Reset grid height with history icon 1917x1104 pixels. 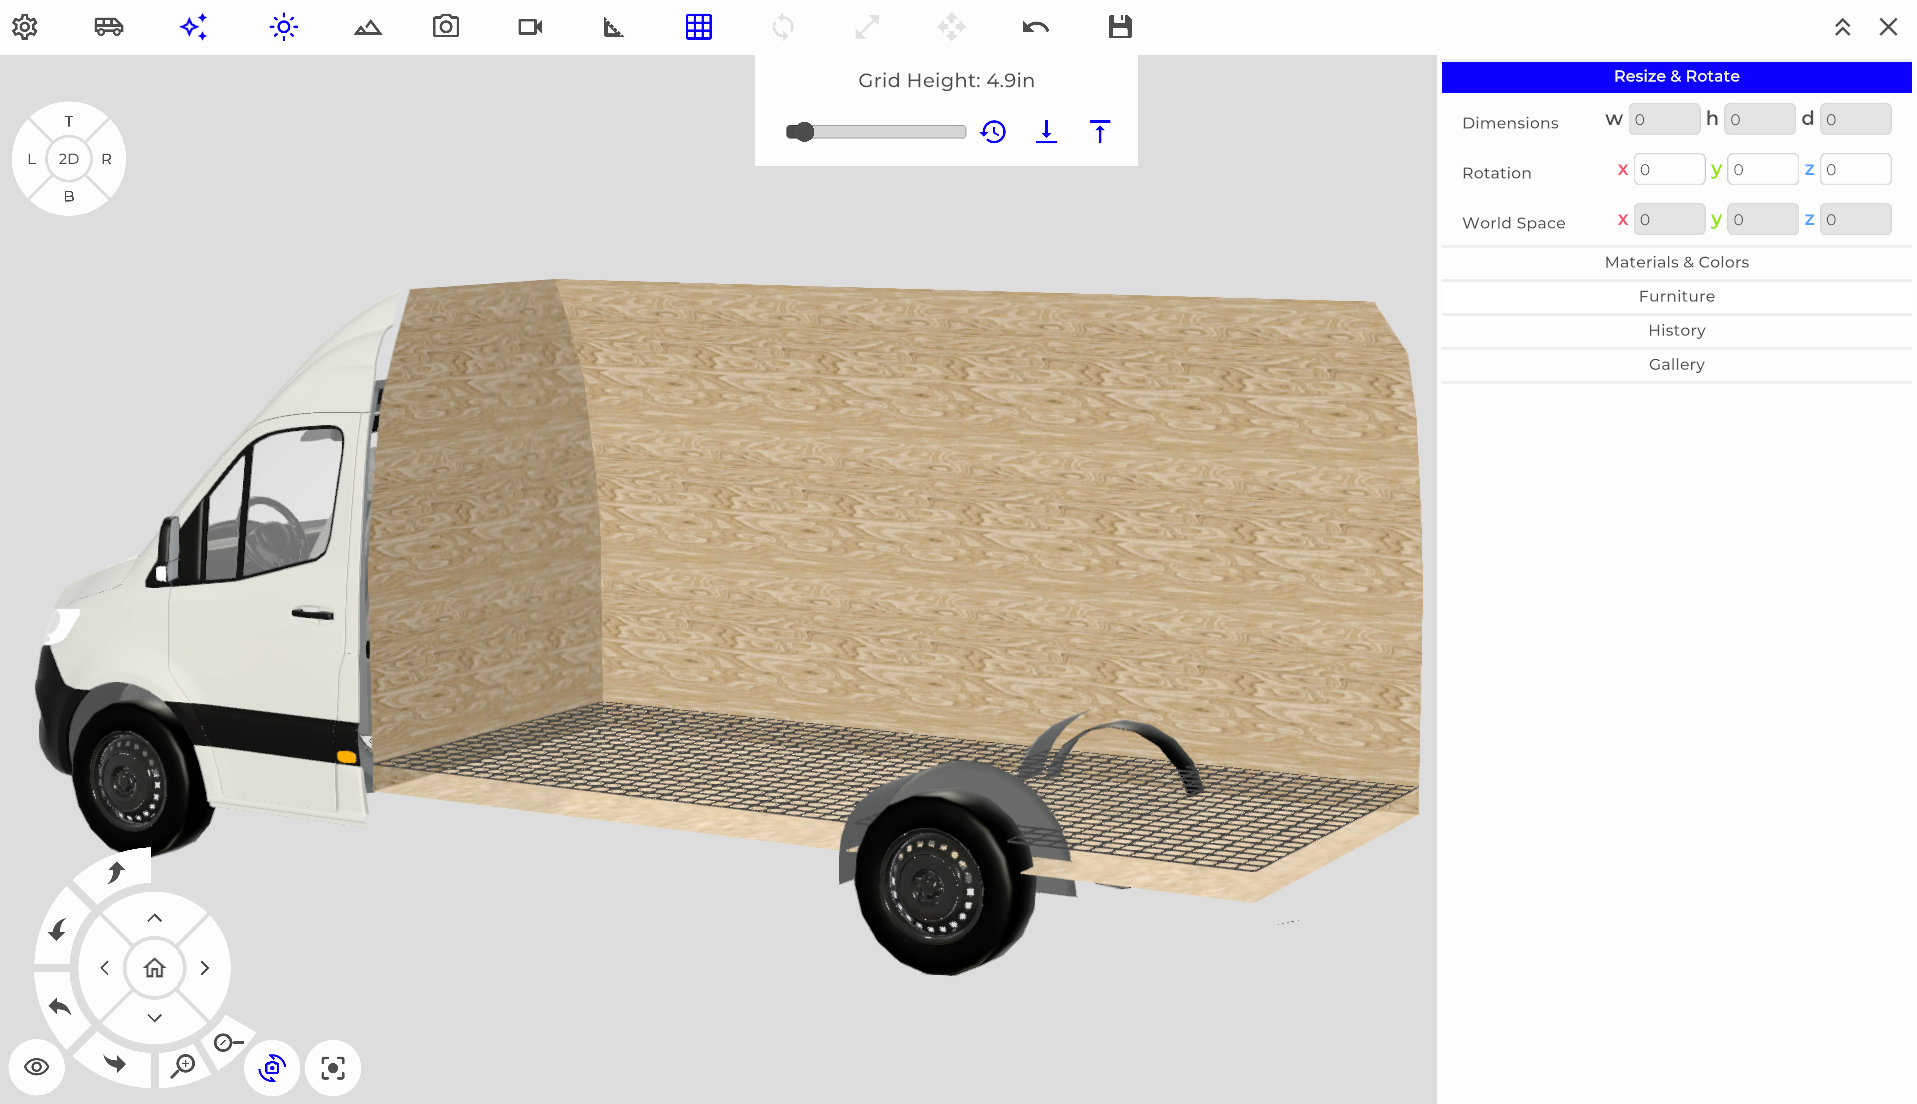tap(993, 132)
